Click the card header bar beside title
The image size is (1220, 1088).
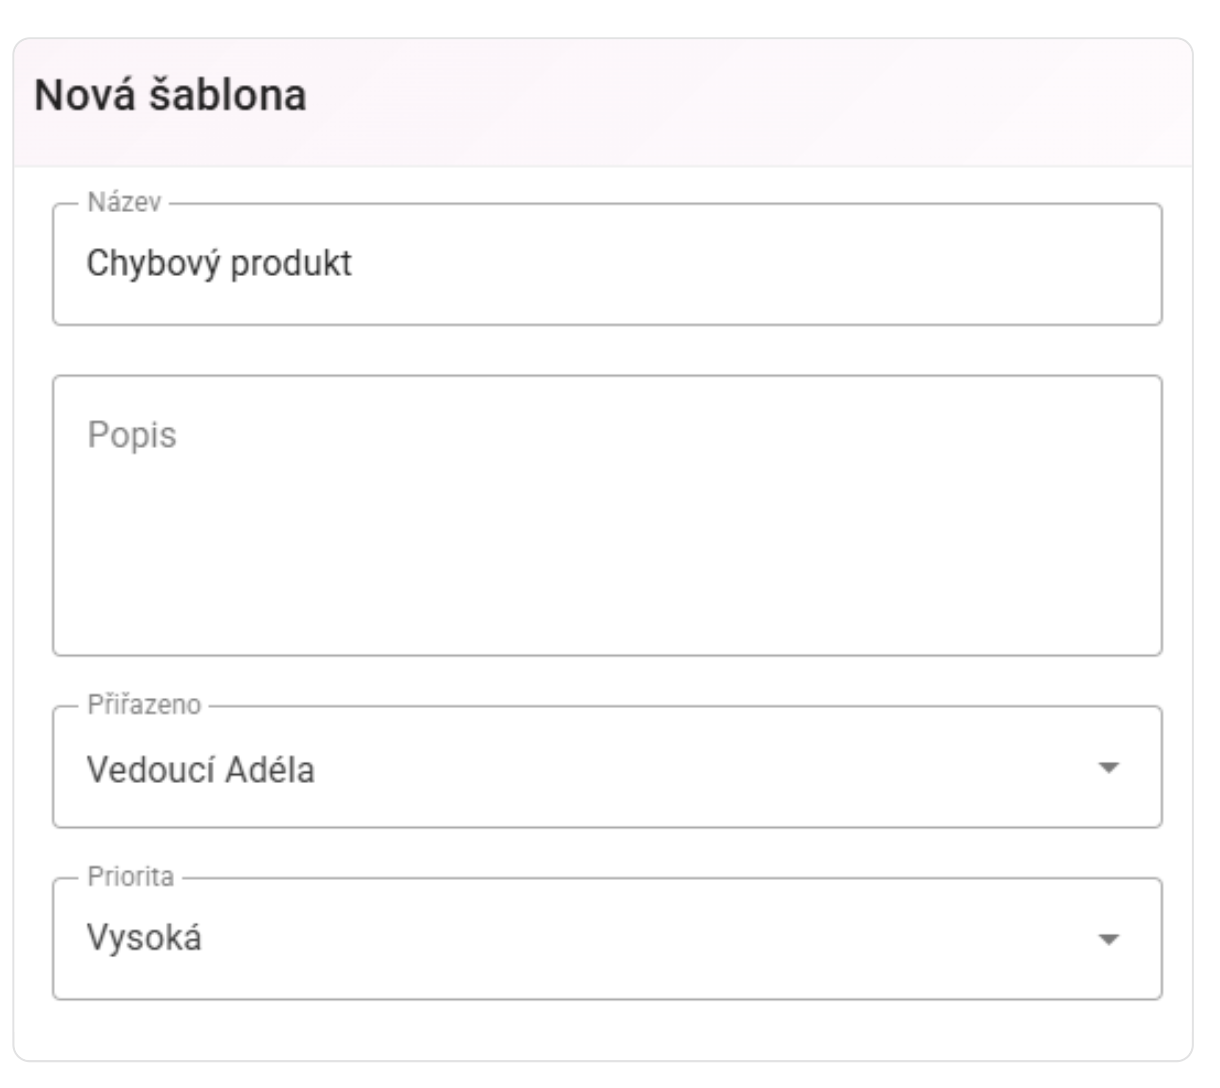point(750,102)
